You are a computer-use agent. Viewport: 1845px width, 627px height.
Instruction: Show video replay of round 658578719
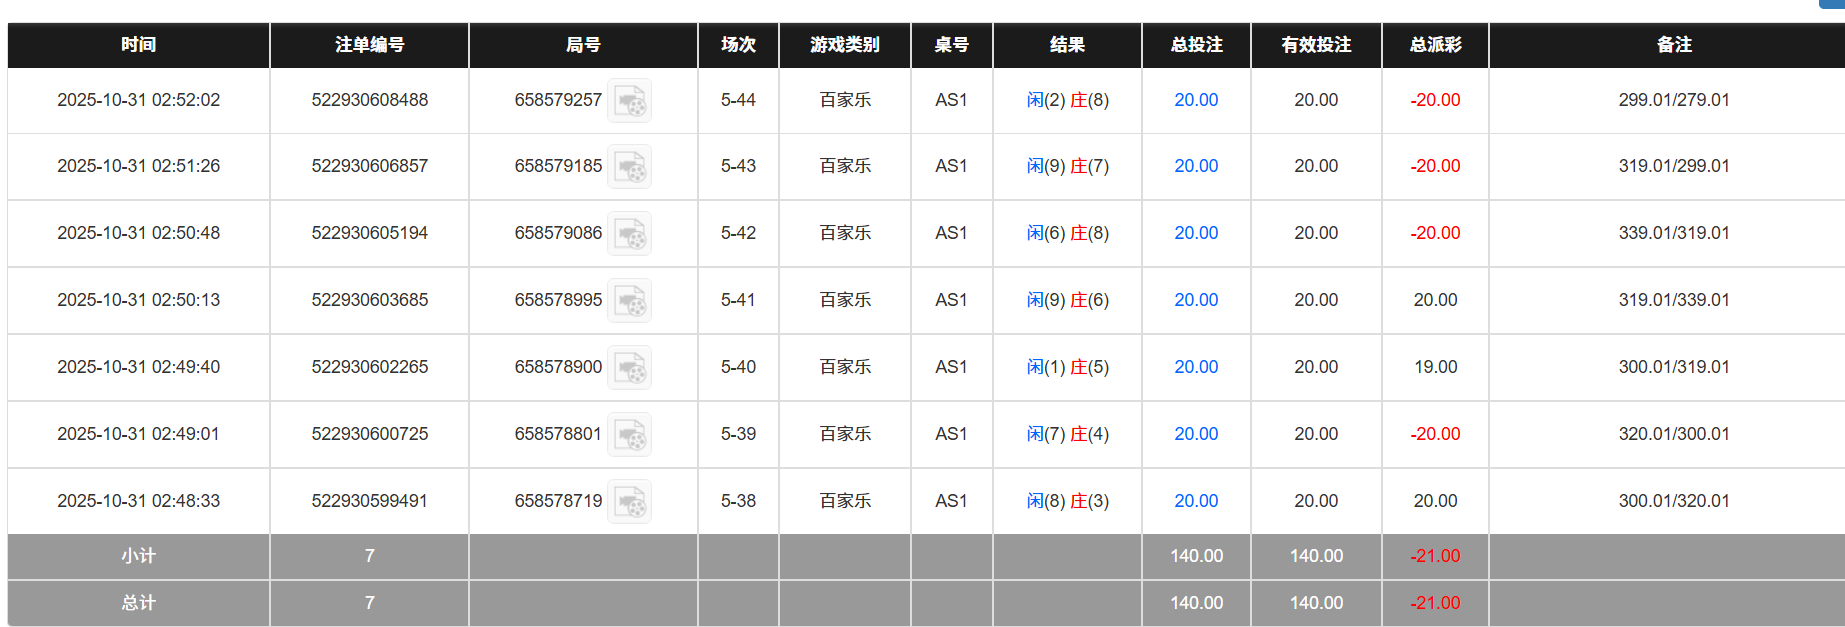(630, 502)
